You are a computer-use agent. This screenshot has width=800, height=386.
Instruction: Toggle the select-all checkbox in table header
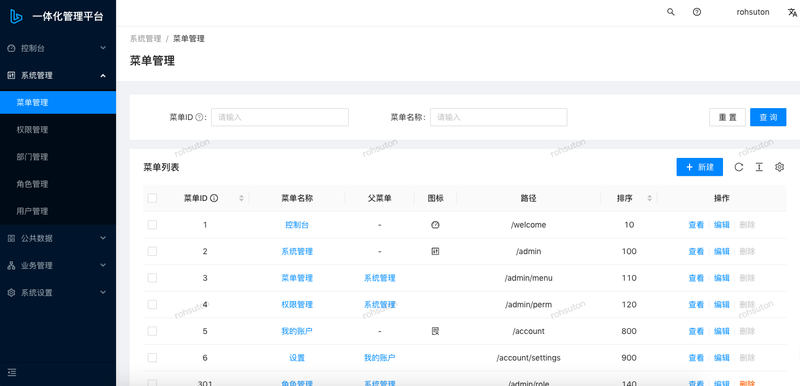[x=152, y=198]
